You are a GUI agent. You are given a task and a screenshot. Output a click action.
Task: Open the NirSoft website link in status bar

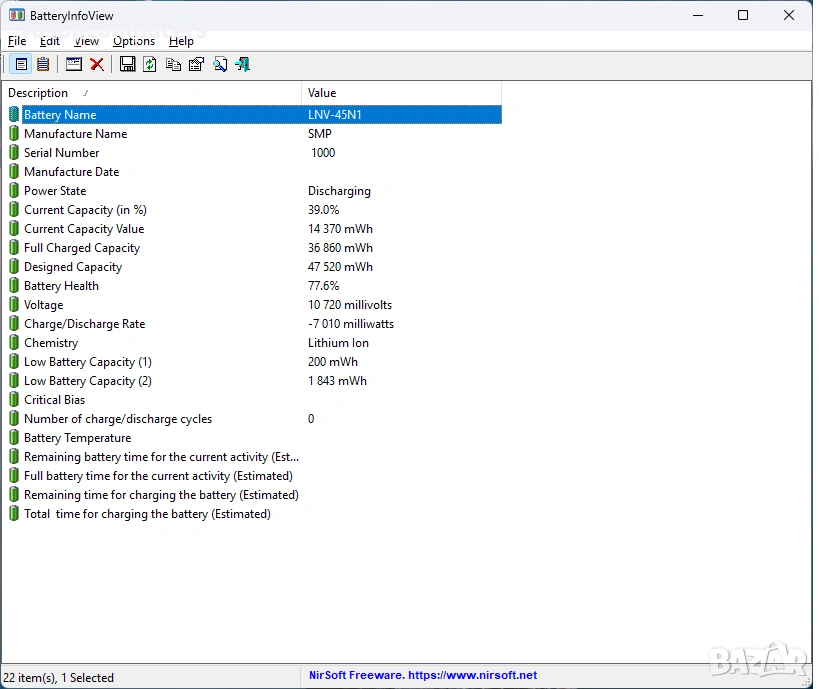(423, 676)
